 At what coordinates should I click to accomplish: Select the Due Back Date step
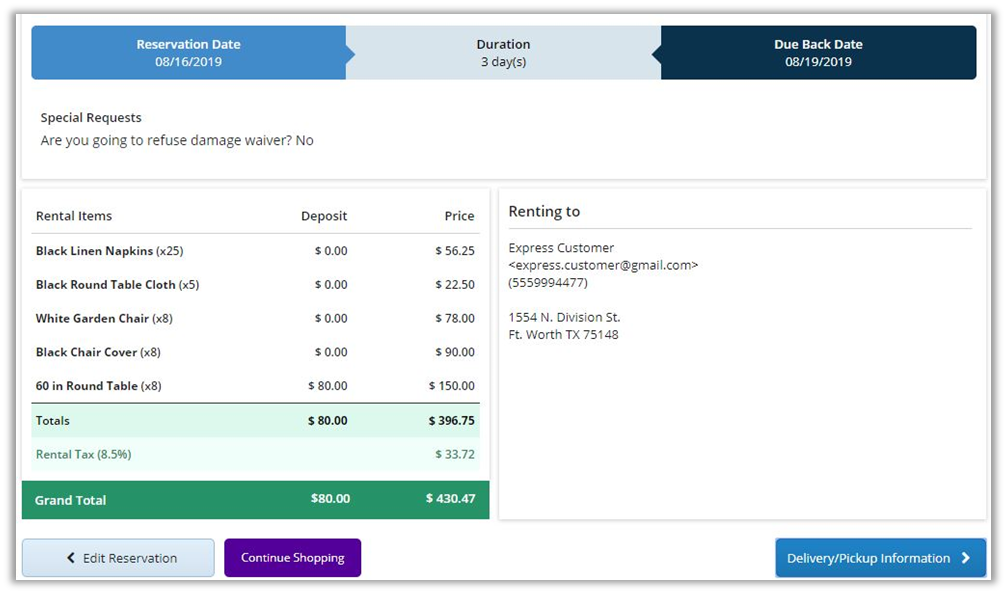[x=818, y=53]
